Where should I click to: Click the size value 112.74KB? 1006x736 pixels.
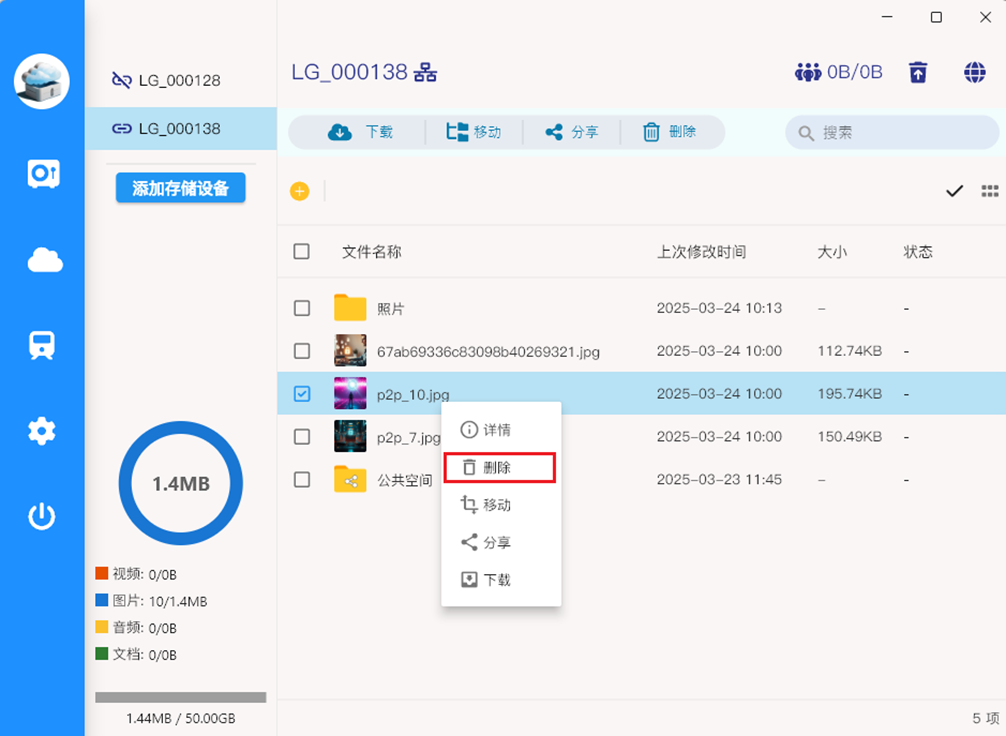(849, 351)
